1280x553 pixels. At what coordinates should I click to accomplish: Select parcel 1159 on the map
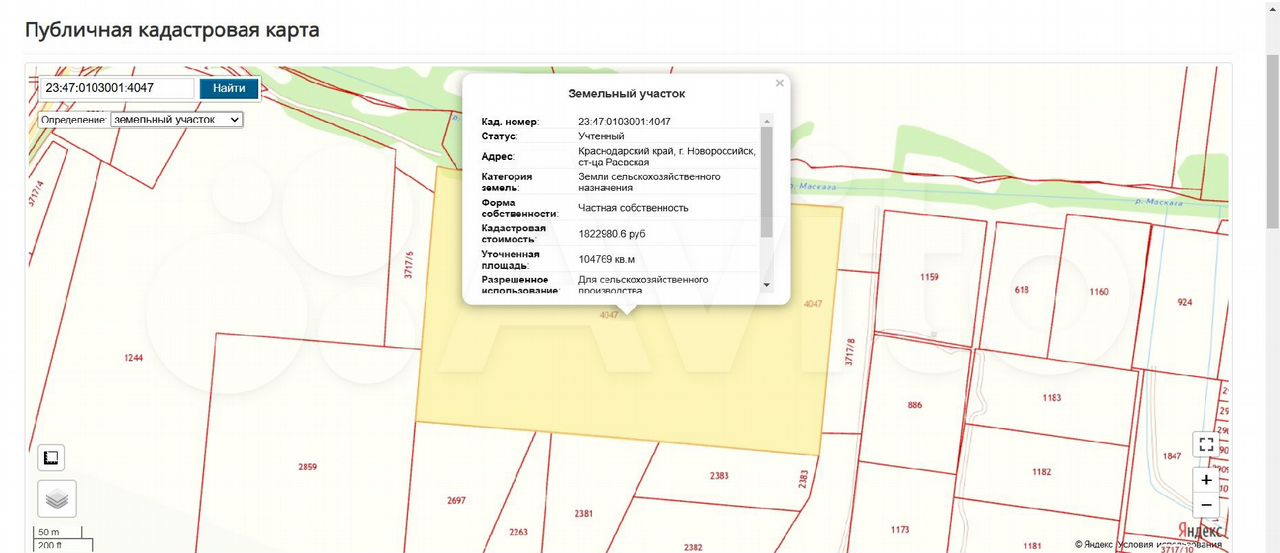pyautogui.click(x=929, y=276)
